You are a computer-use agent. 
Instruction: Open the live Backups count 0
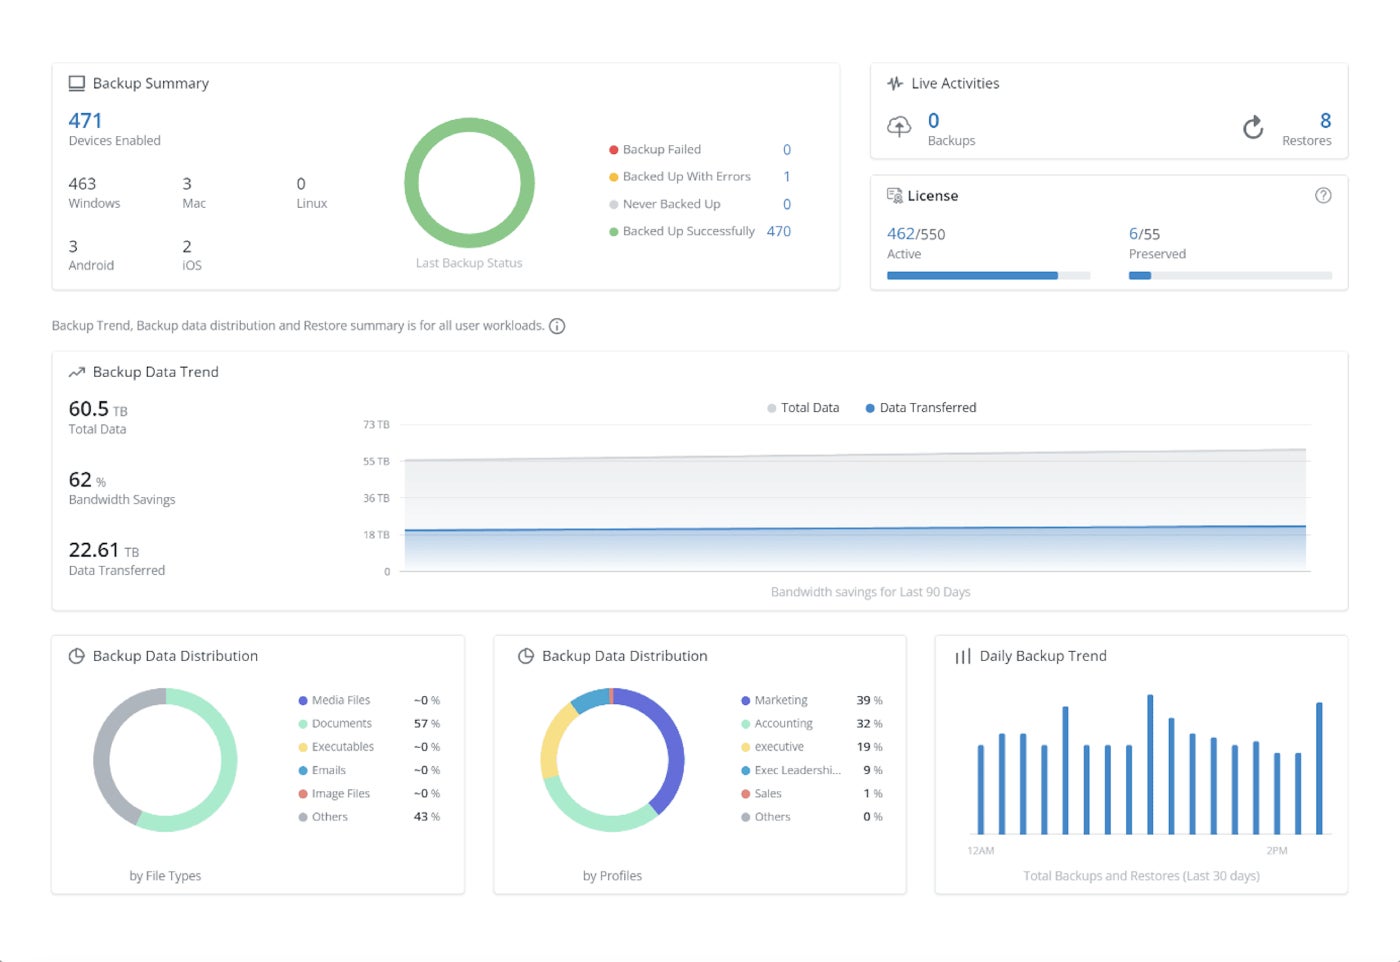point(933,121)
